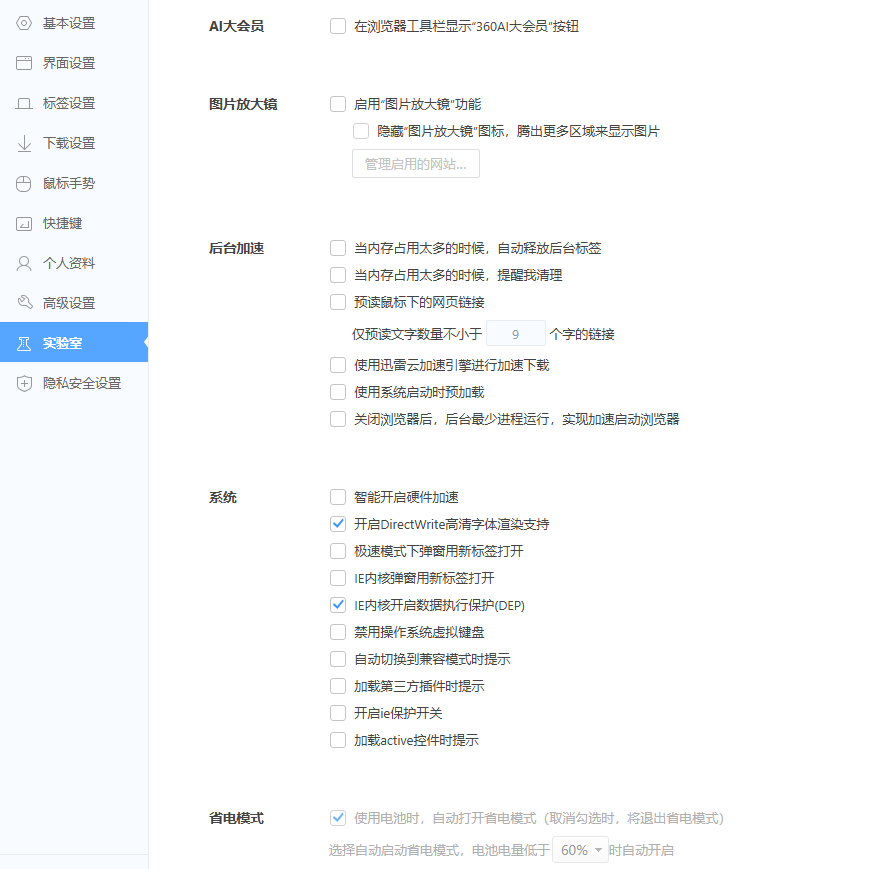
Task: Open 隐私安全设置 section
Action: click(74, 383)
